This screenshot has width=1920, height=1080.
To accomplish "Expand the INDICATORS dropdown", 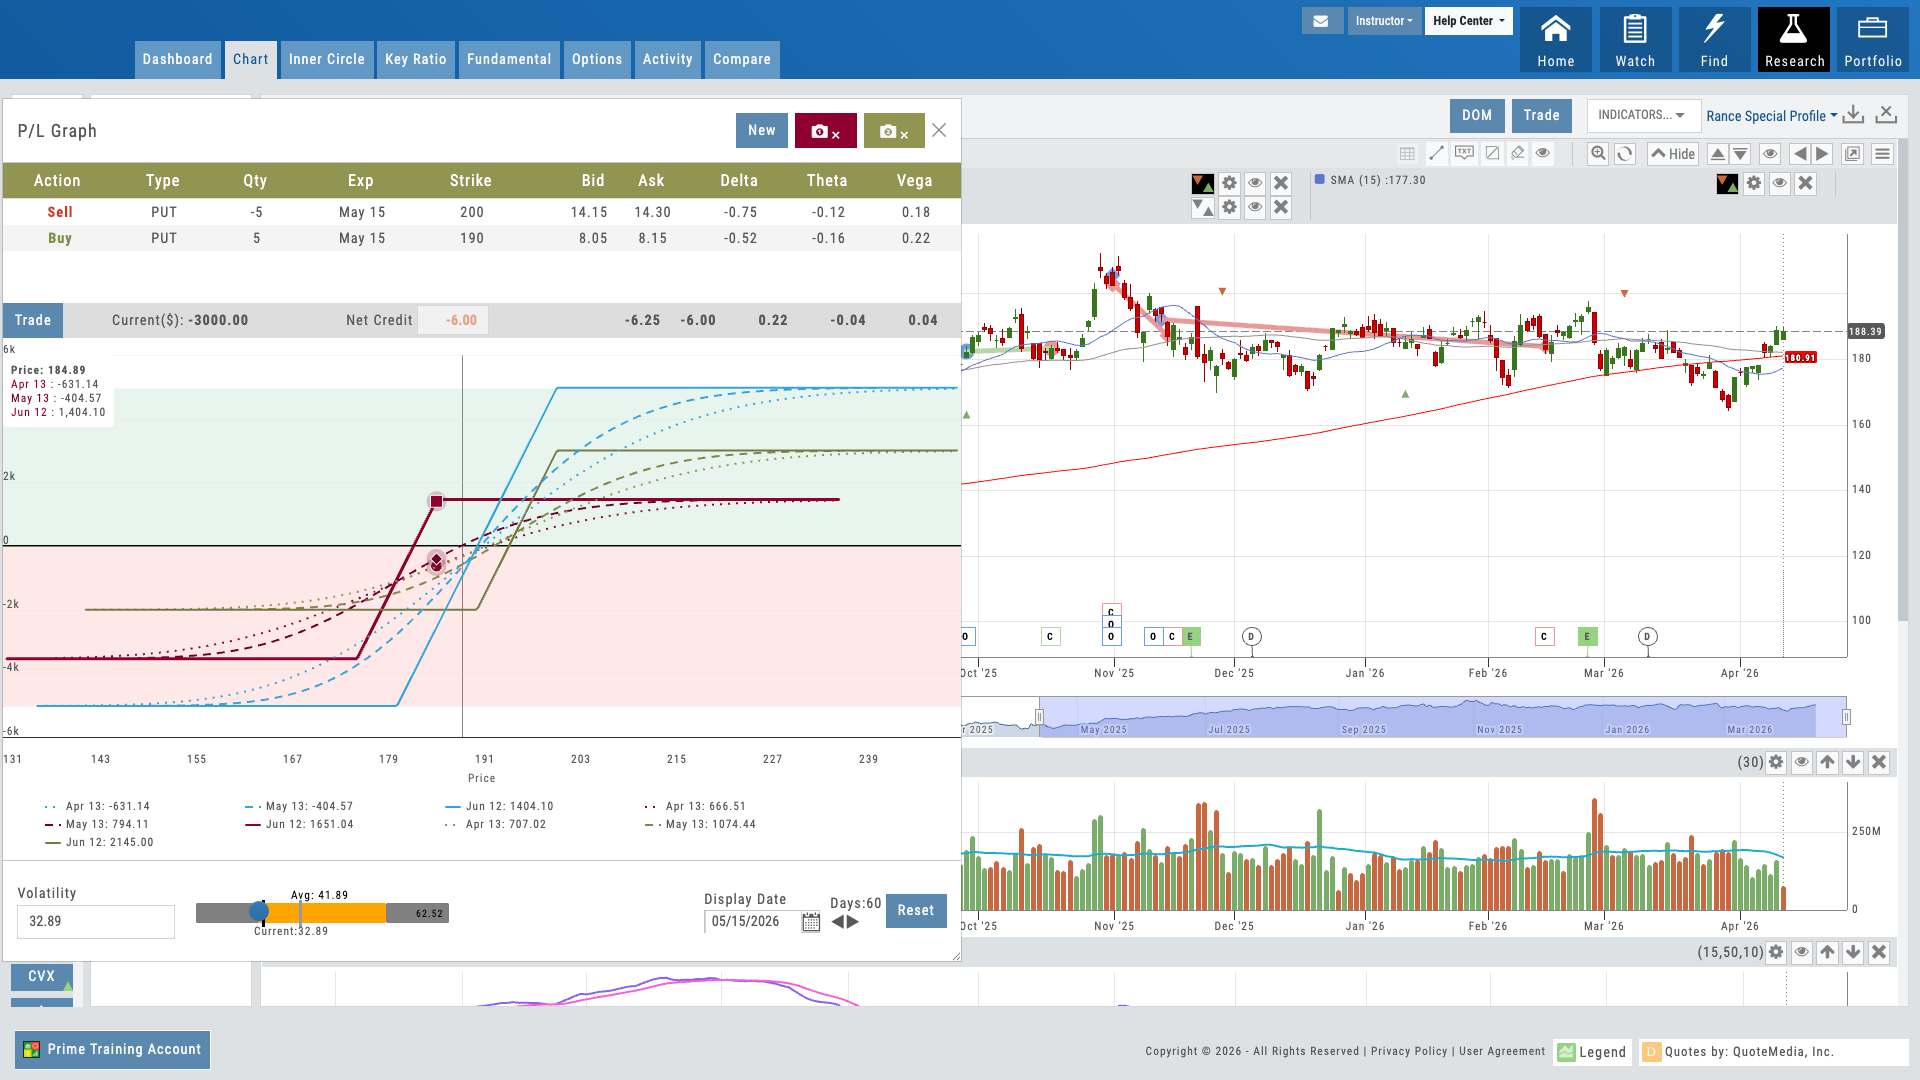I will pos(1642,115).
